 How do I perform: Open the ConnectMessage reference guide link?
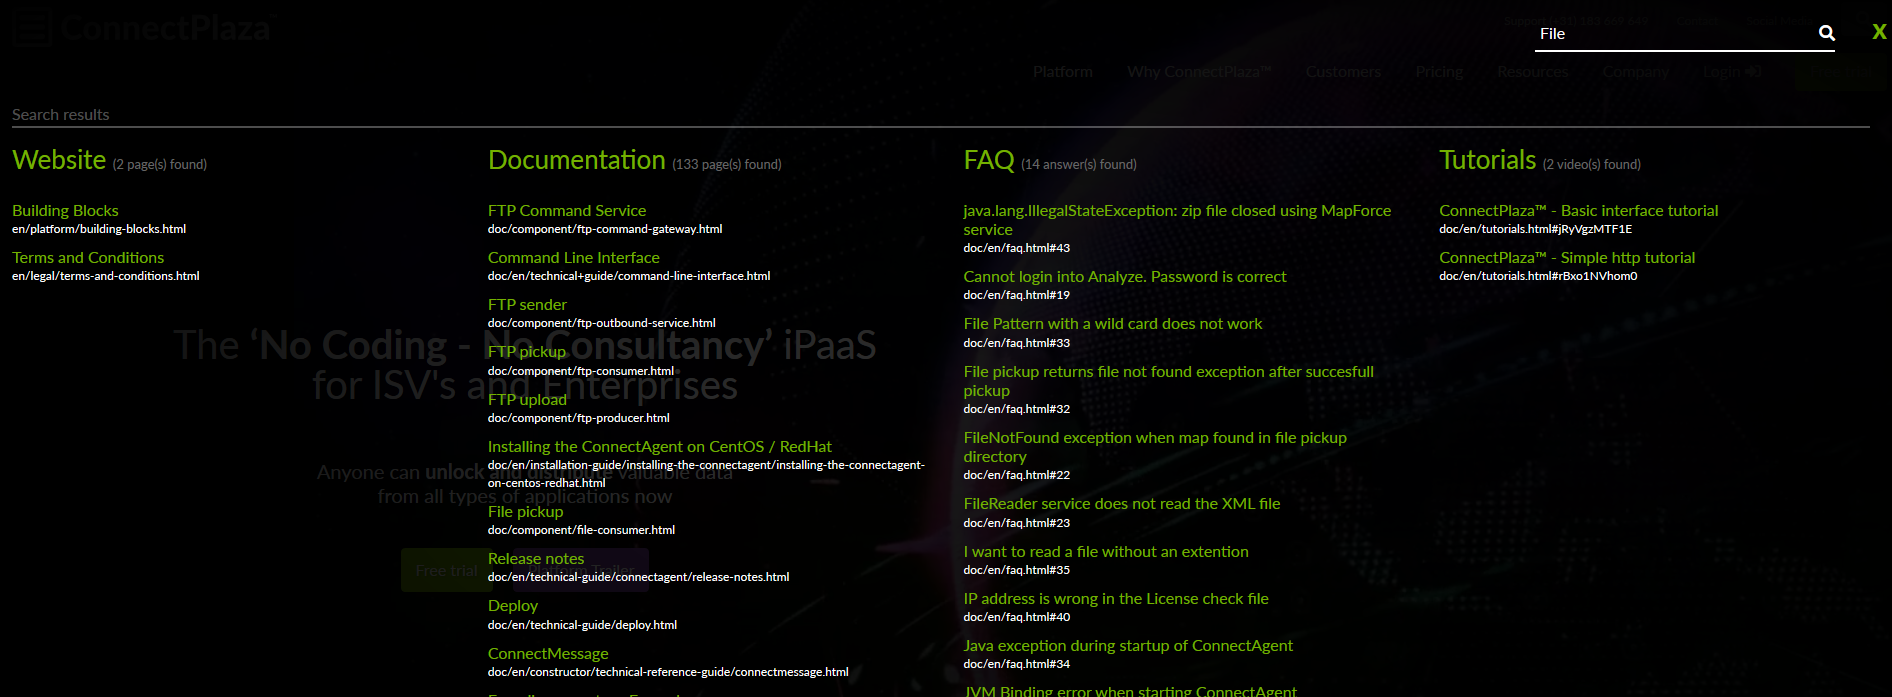click(x=548, y=654)
